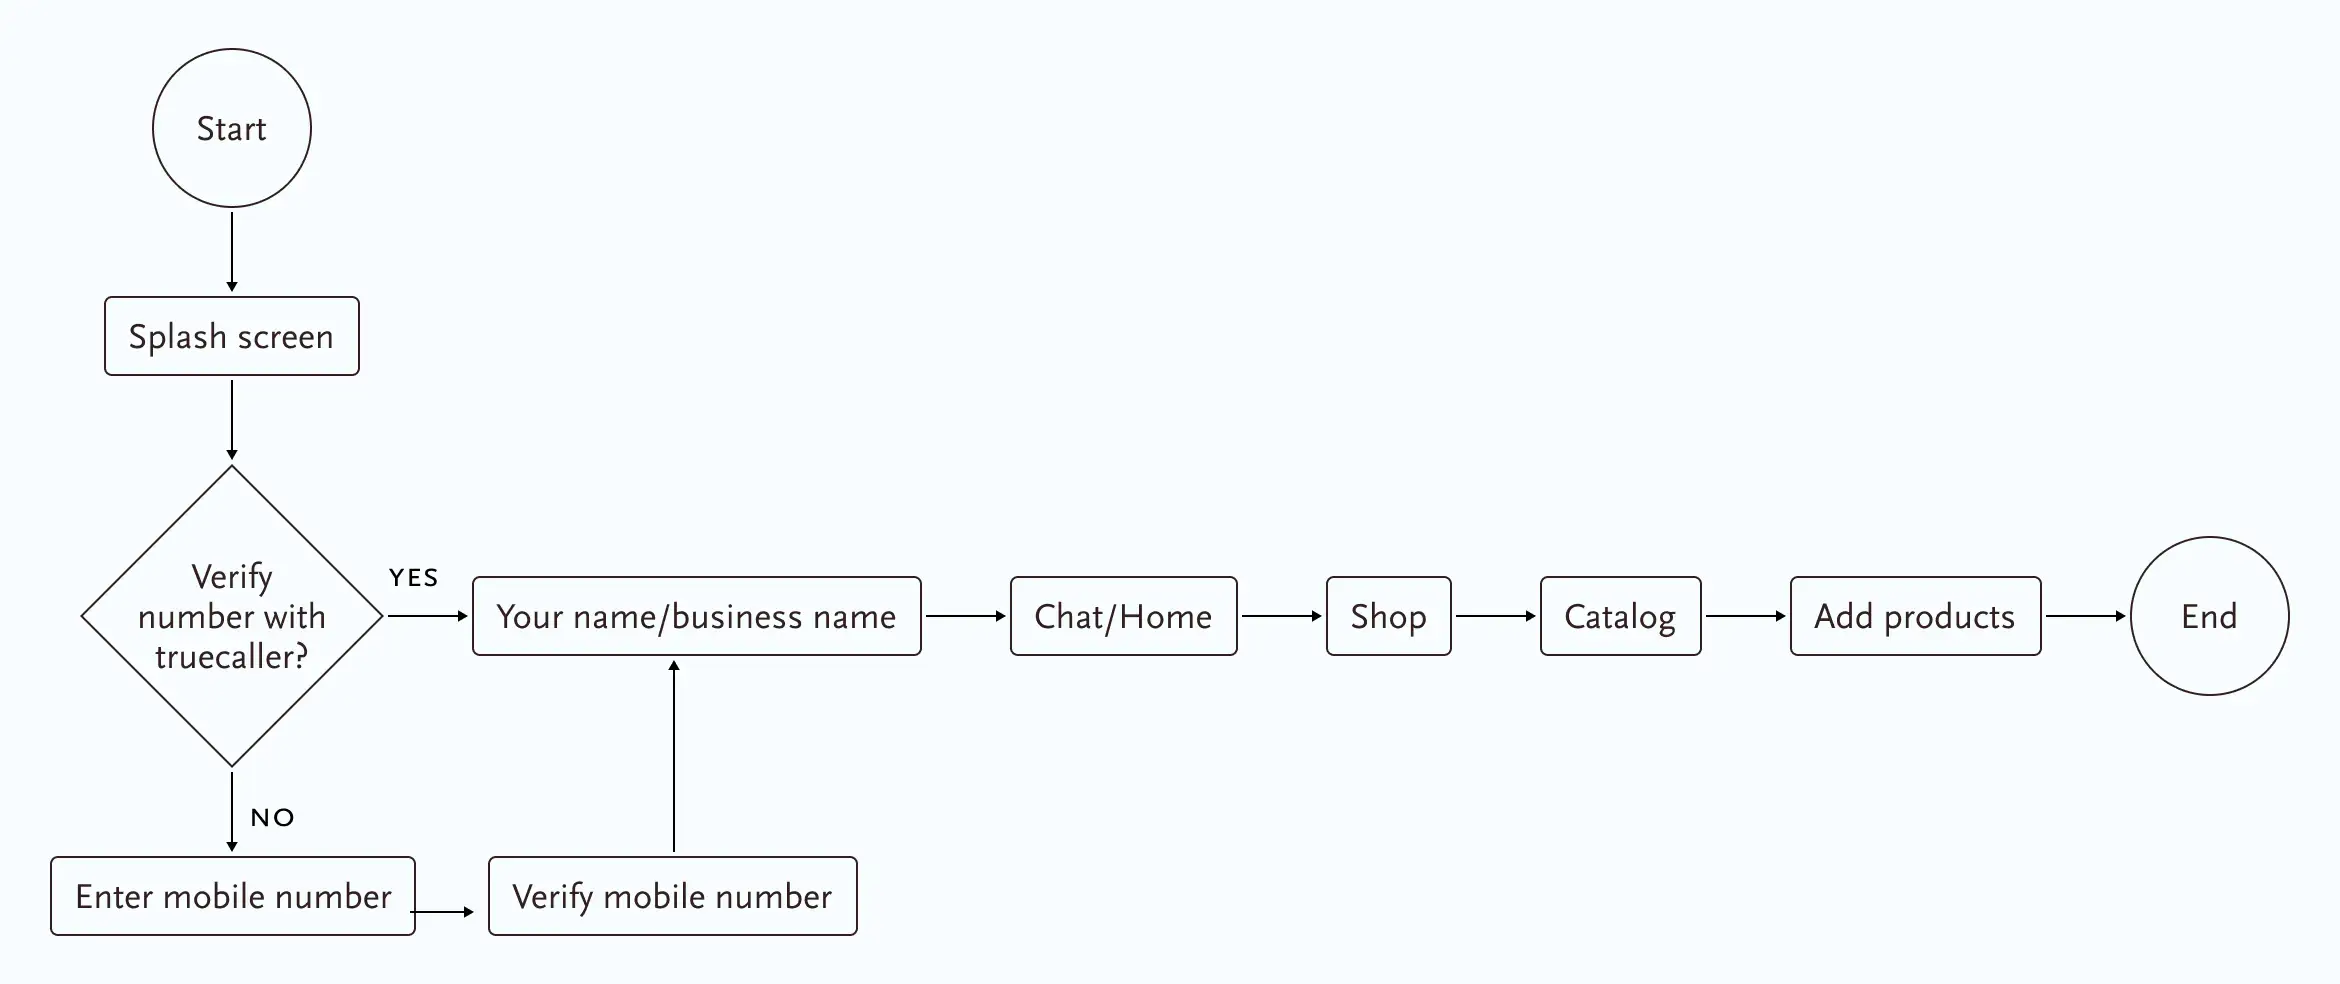
Task: Select the arrow from Add products to End
Action: click(x=2085, y=616)
